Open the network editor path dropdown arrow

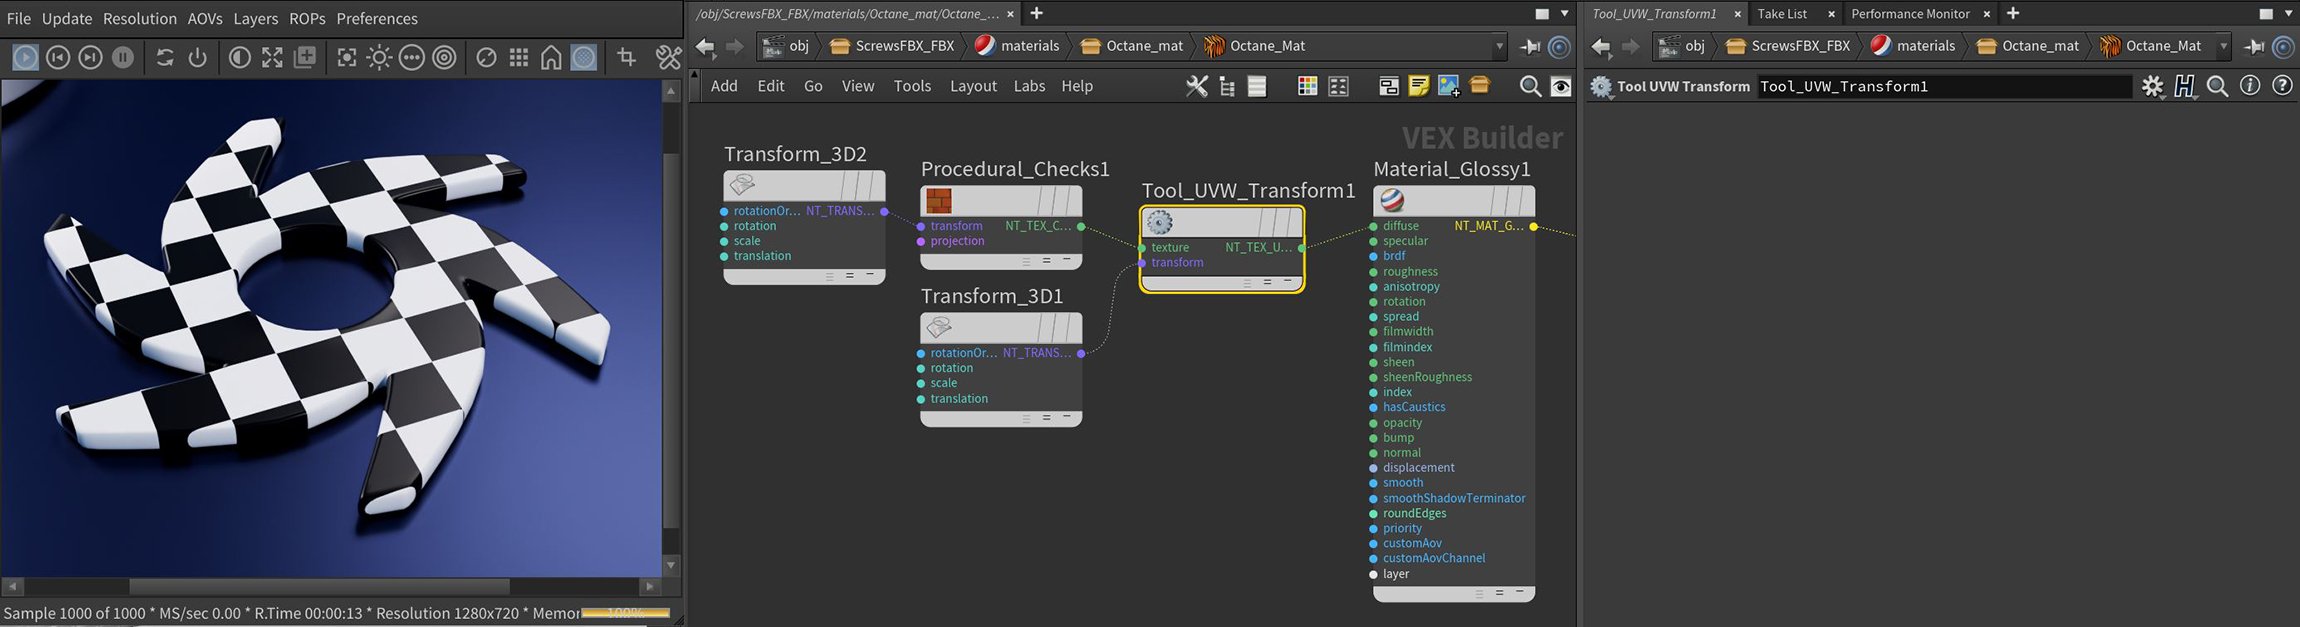tap(1499, 46)
